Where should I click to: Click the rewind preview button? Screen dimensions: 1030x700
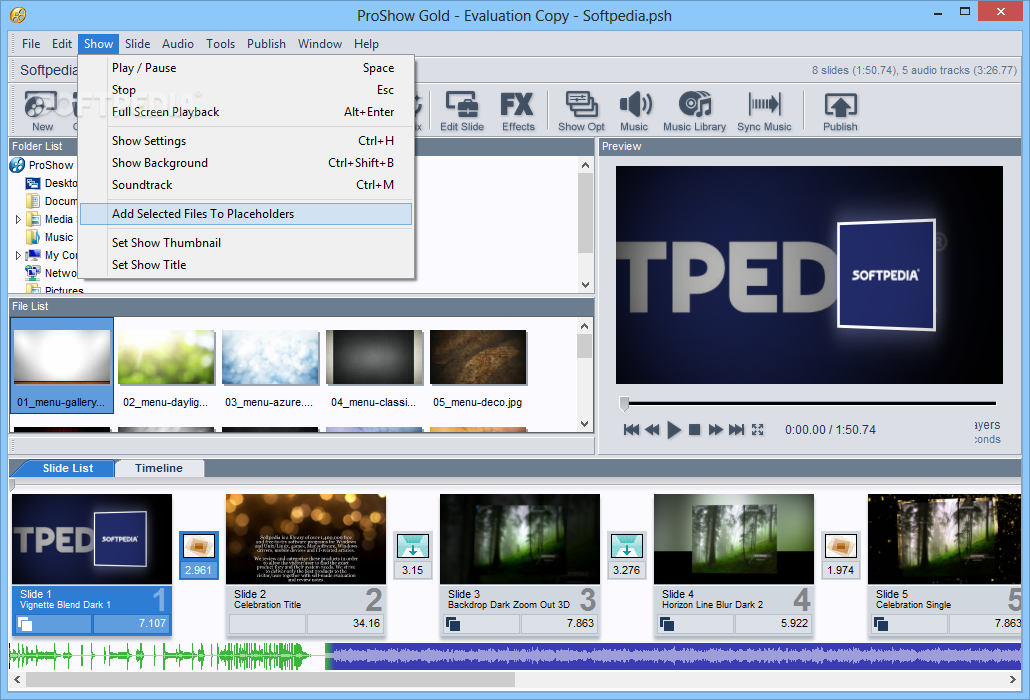[652, 429]
